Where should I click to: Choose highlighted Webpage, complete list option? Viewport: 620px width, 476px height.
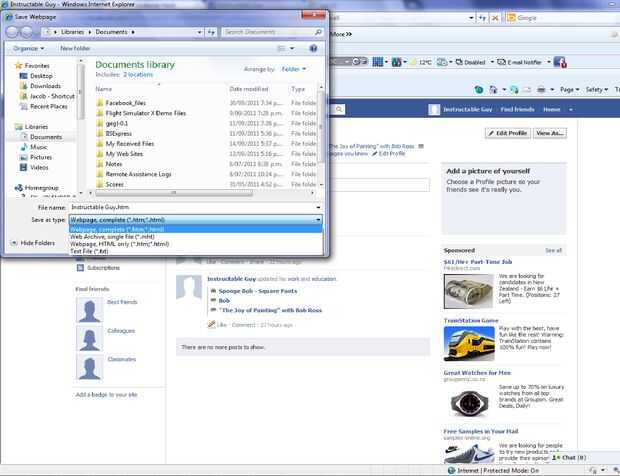coord(196,229)
